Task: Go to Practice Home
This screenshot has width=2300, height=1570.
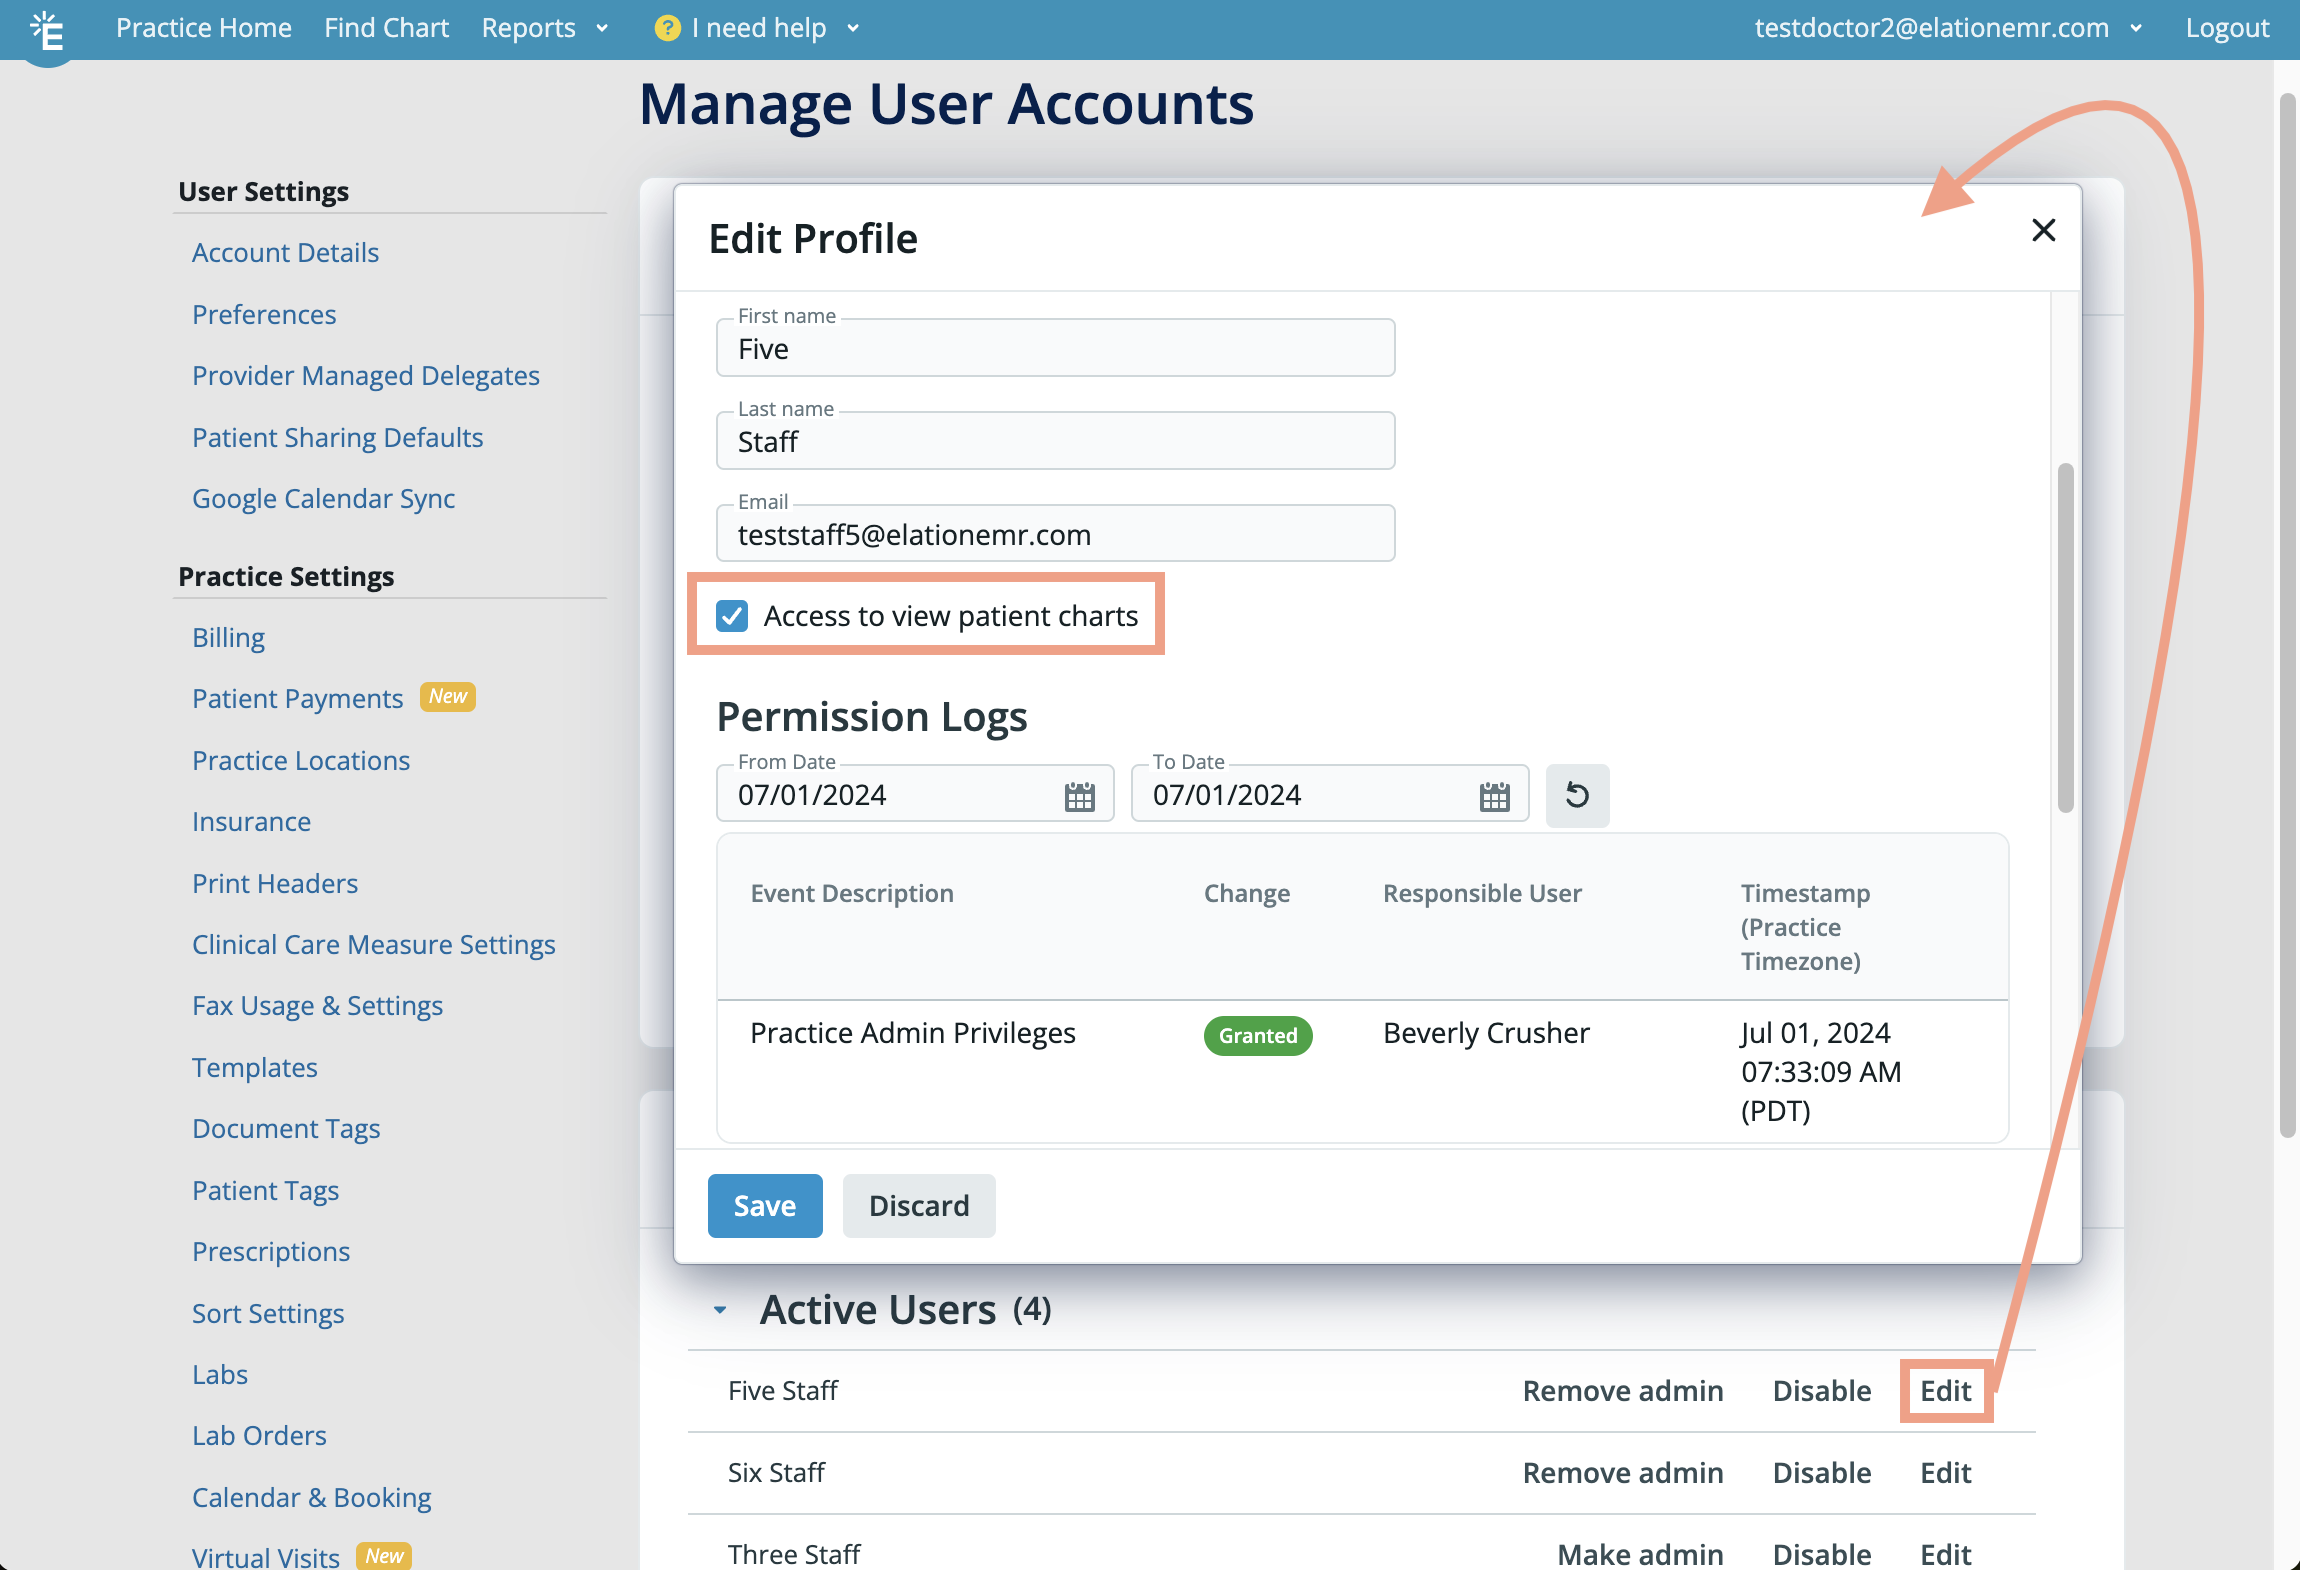Action: (x=204, y=27)
